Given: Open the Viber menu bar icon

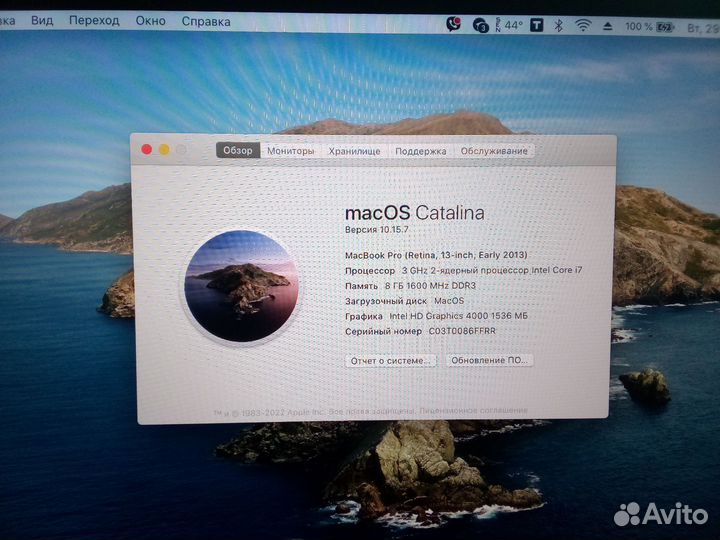Looking at the screenshot, I should pyautogui.click(x=454, y=24).
